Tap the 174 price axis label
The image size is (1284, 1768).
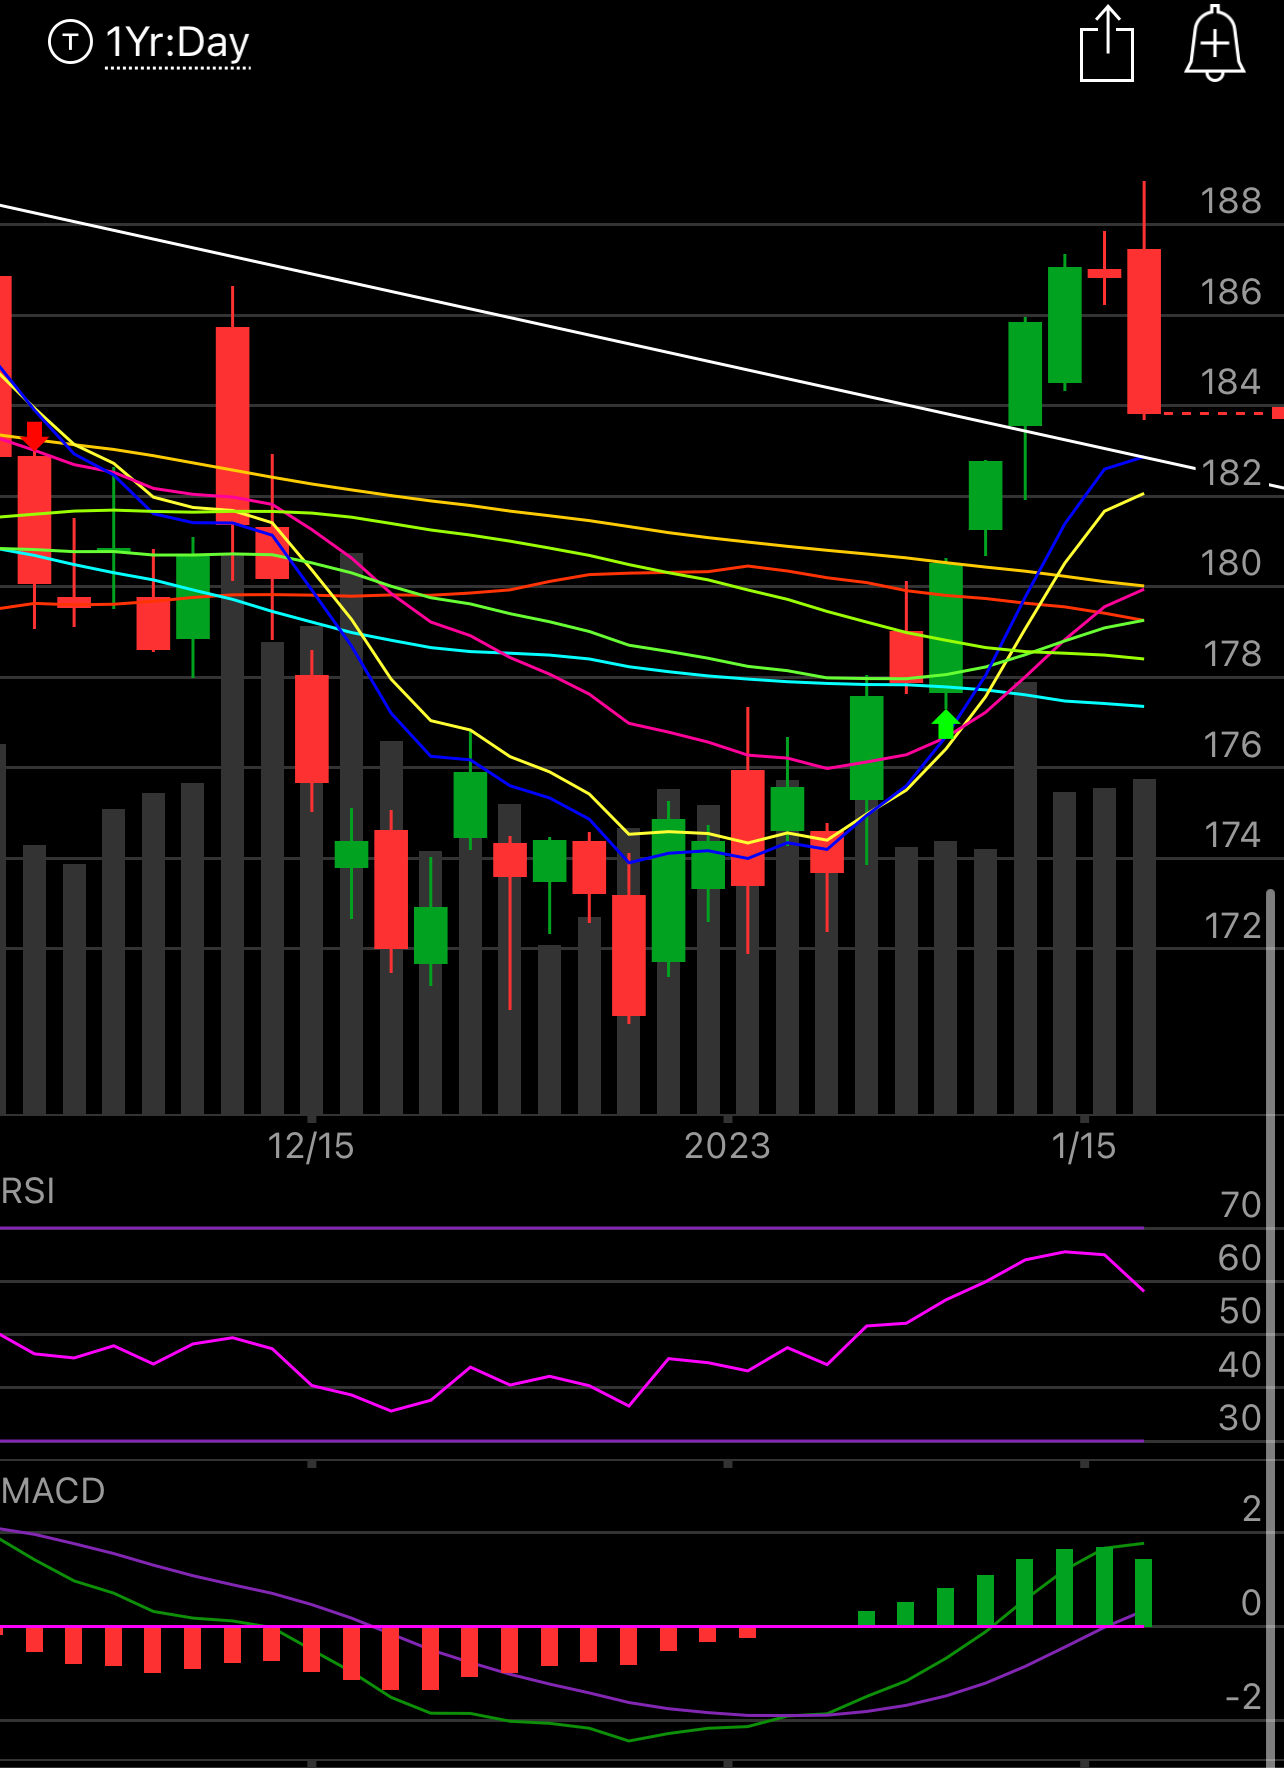[x=1231, y=835]
